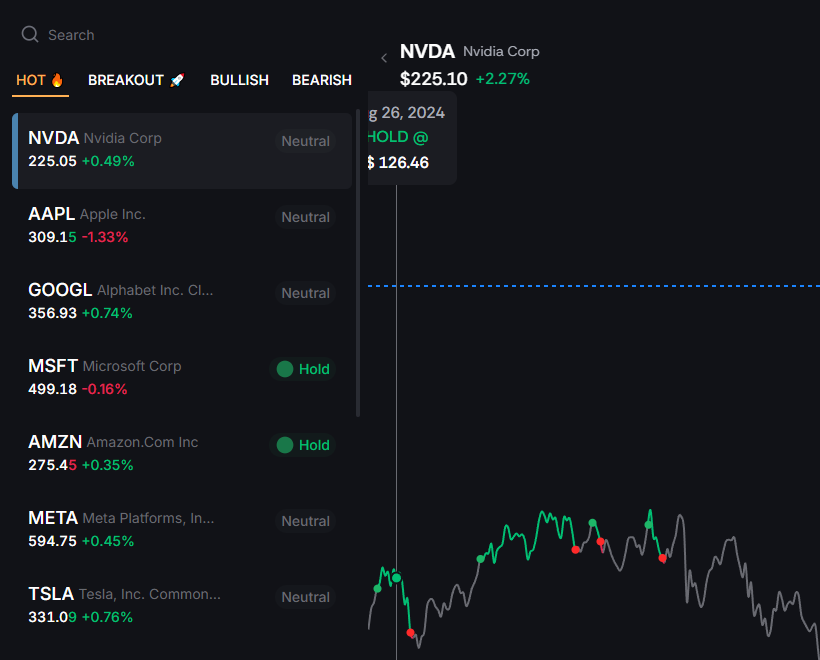820x660 pixels.
Task: Click the +2.27% change in chart header
Action: 503,79
